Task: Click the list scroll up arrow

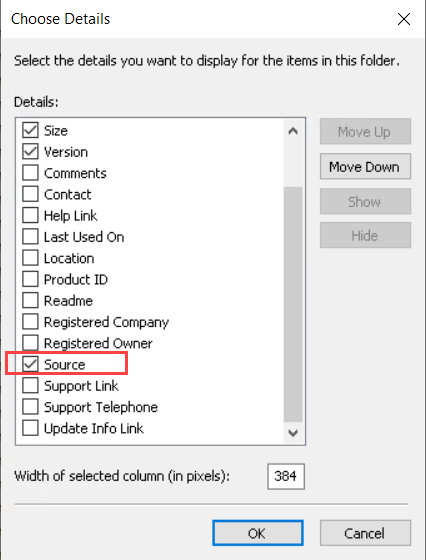Action: tap(293, 131)
